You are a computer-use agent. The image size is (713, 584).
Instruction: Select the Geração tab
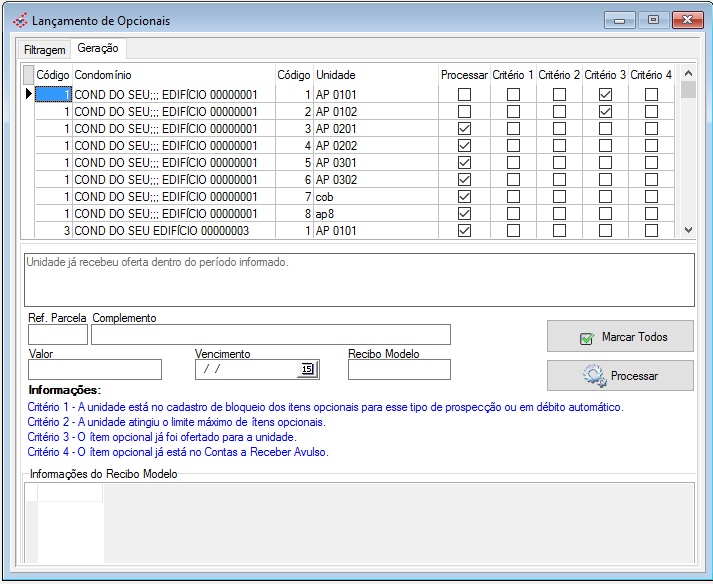tap(97, 48)
